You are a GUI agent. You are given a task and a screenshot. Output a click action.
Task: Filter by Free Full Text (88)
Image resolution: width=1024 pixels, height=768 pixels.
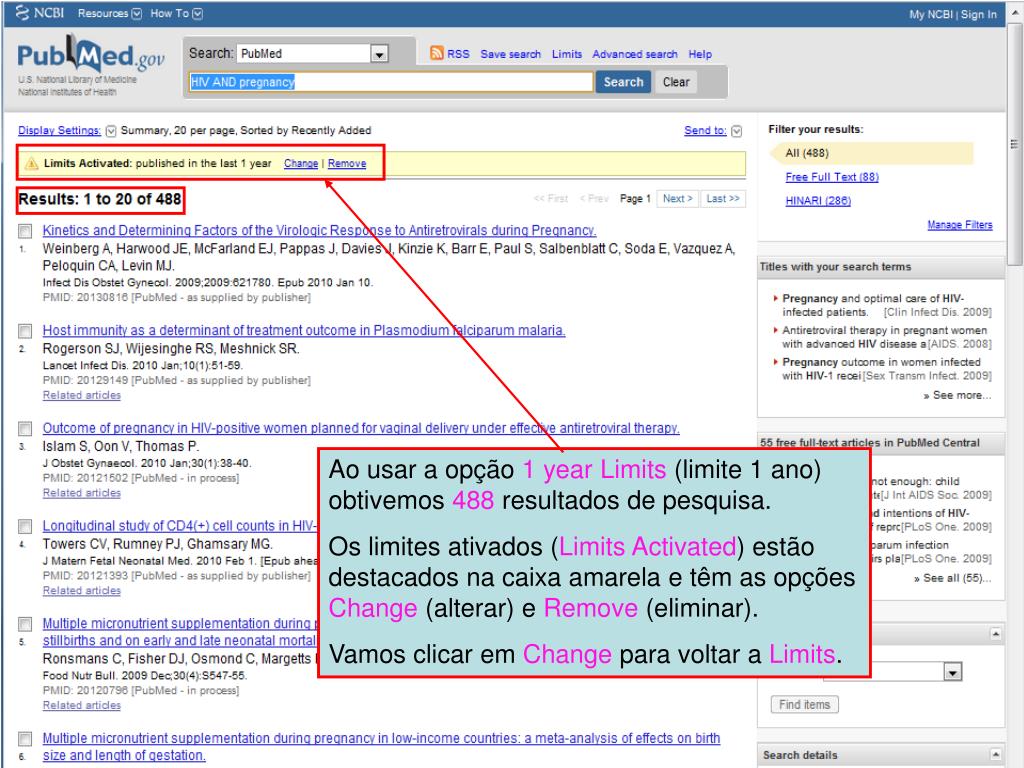[832, 177]
